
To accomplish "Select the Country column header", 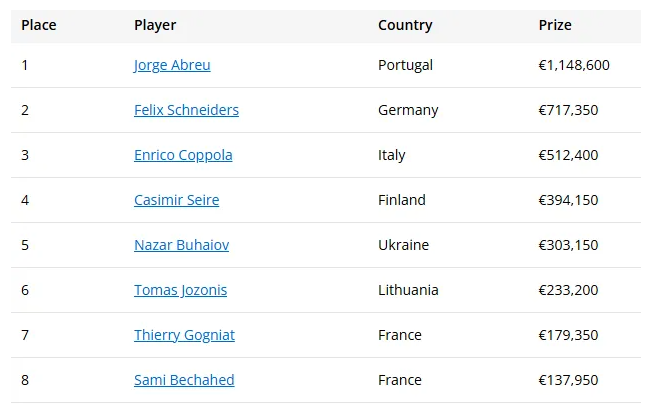I will pyautogui.click(x=405, y=25).
